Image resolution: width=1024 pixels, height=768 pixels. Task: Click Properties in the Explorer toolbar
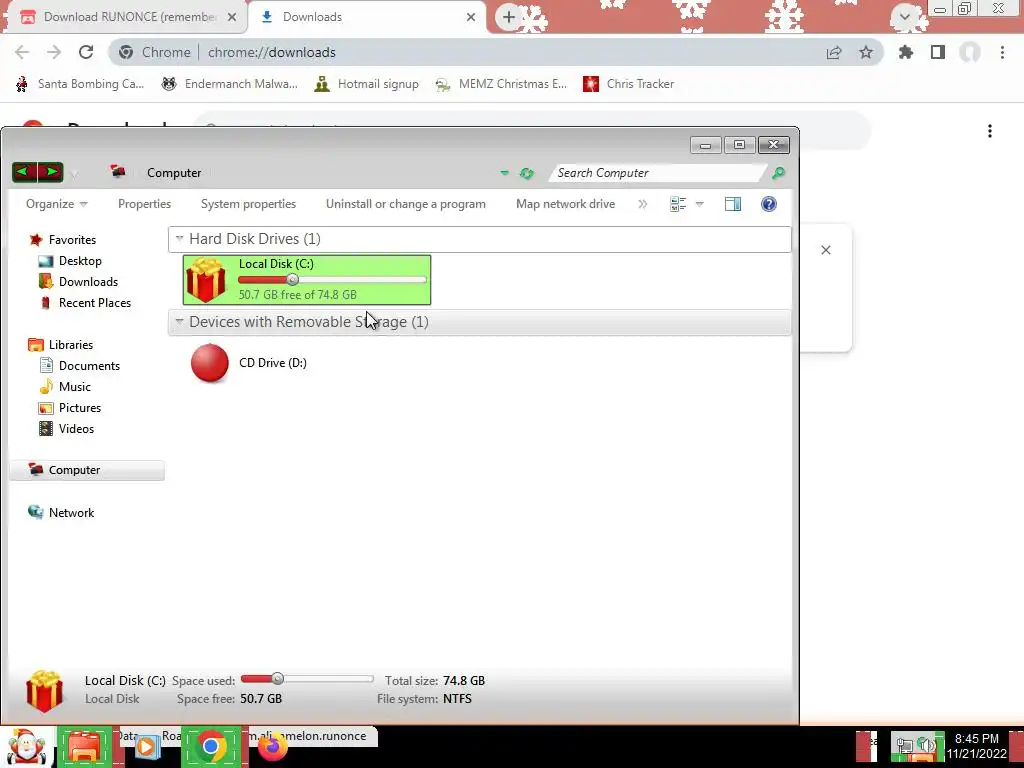(144, 204)
